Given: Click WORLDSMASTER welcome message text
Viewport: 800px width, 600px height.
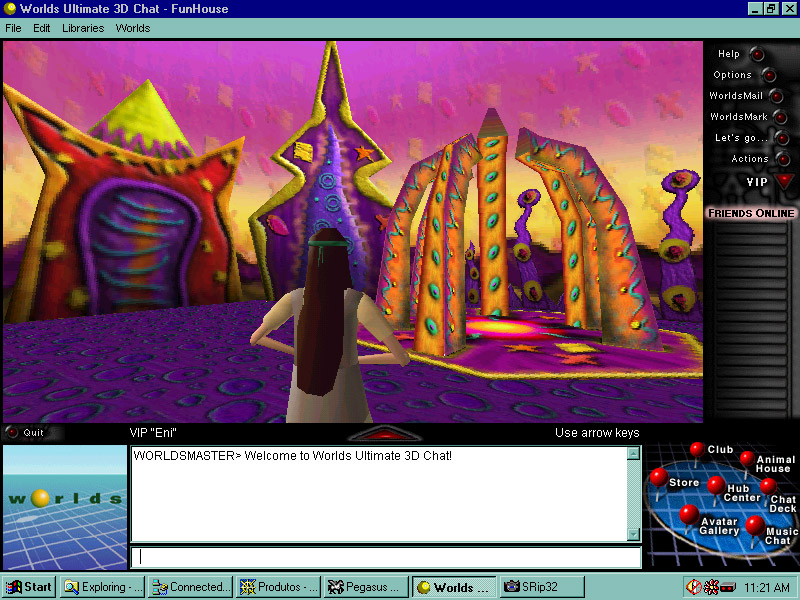Looking at the screenshot, I should 292,456.
